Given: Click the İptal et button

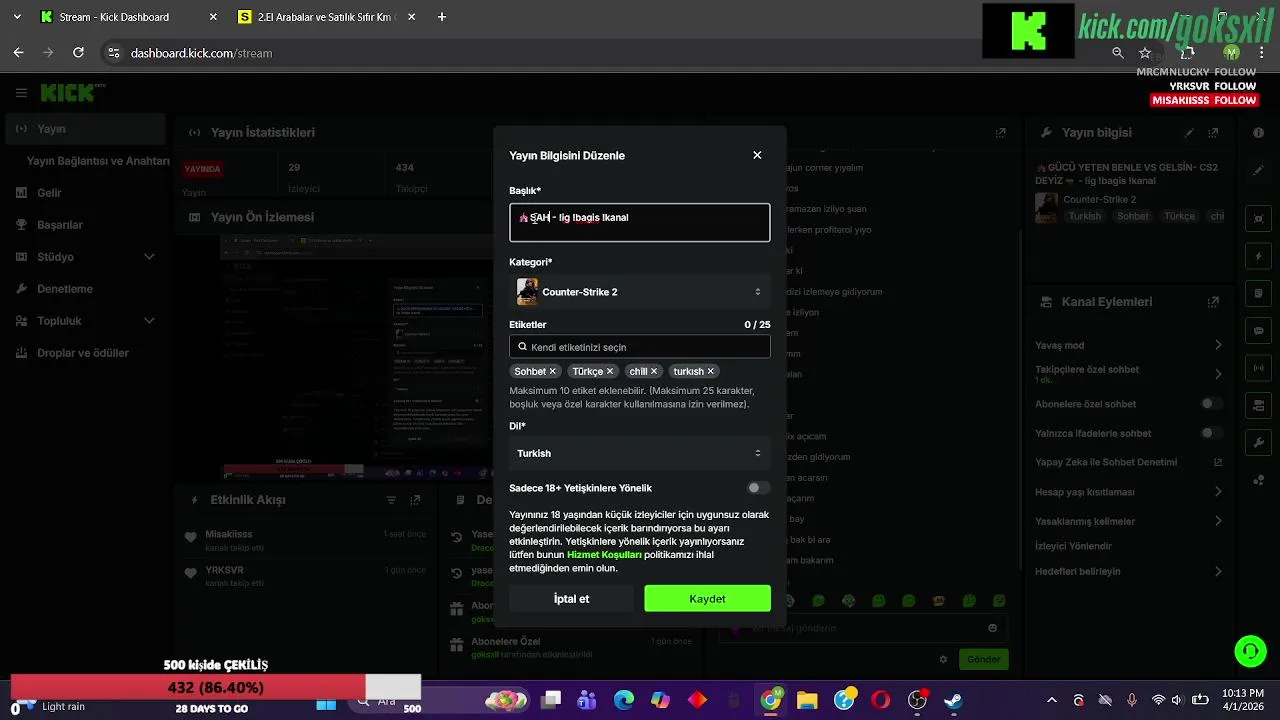Looking at the screenshot, I should tap(571, 599).
